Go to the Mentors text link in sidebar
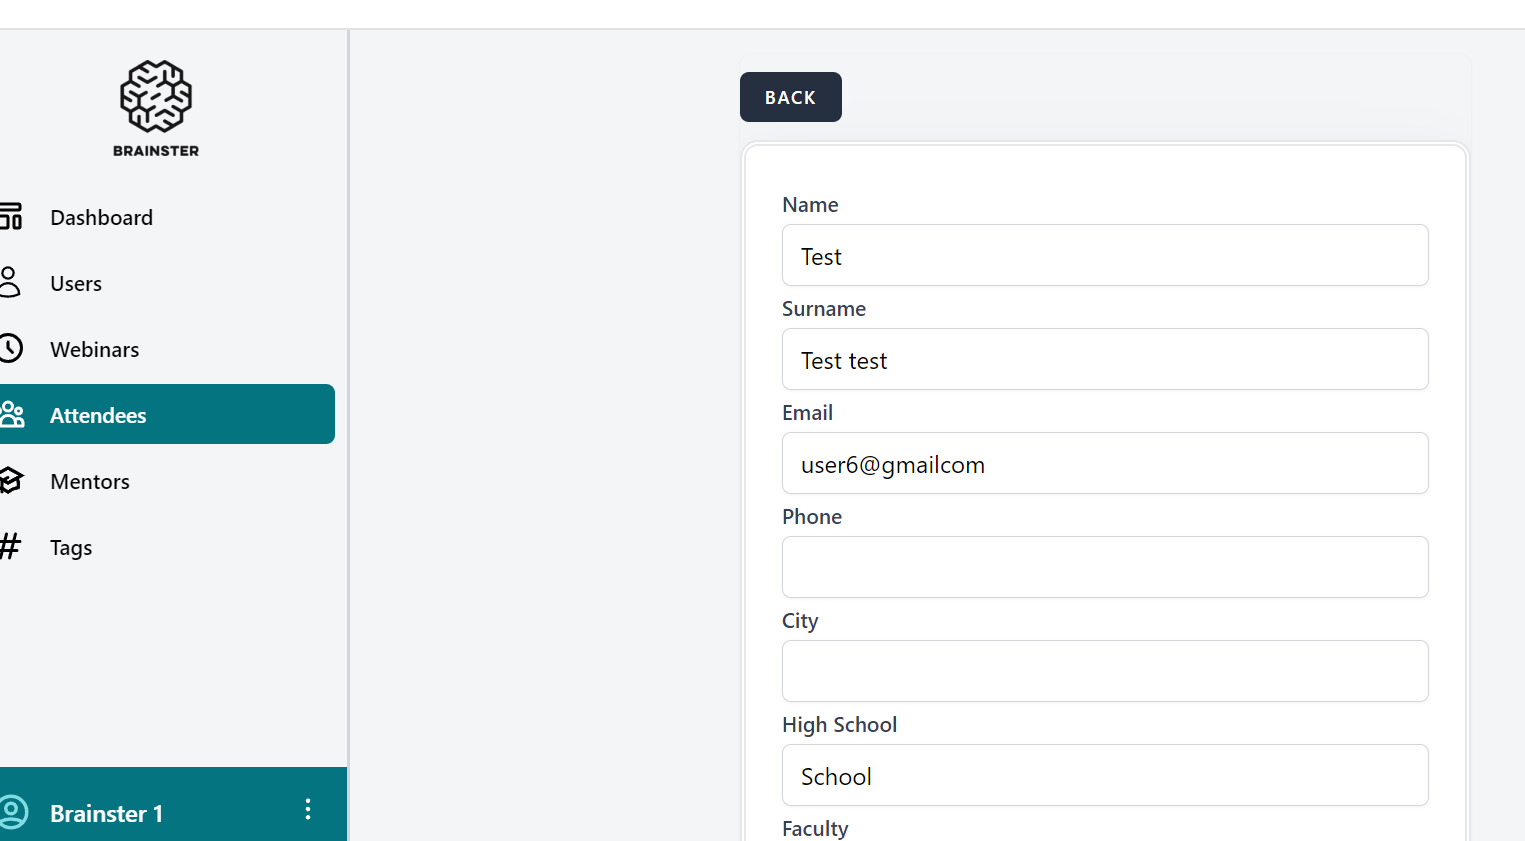 pyautogui.click(x=90, y=482)
